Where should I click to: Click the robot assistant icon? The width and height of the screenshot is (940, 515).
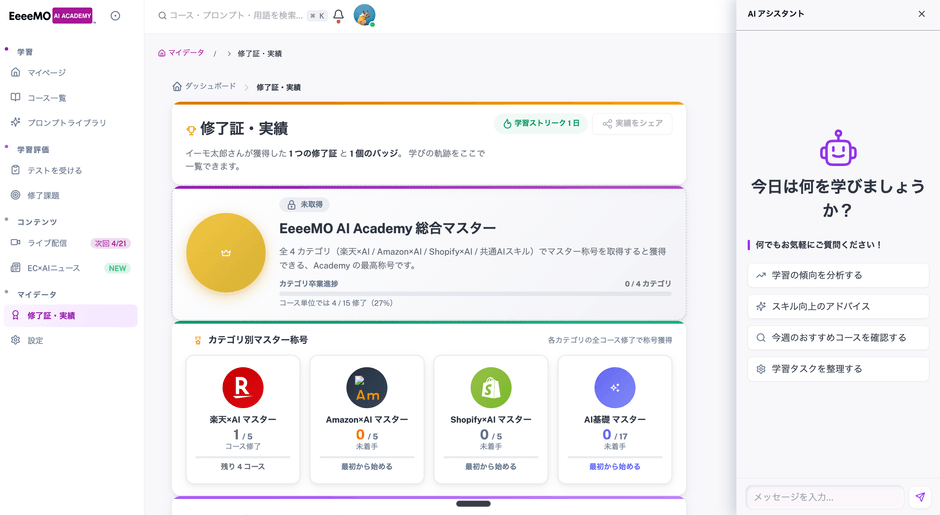click(838, 148)
